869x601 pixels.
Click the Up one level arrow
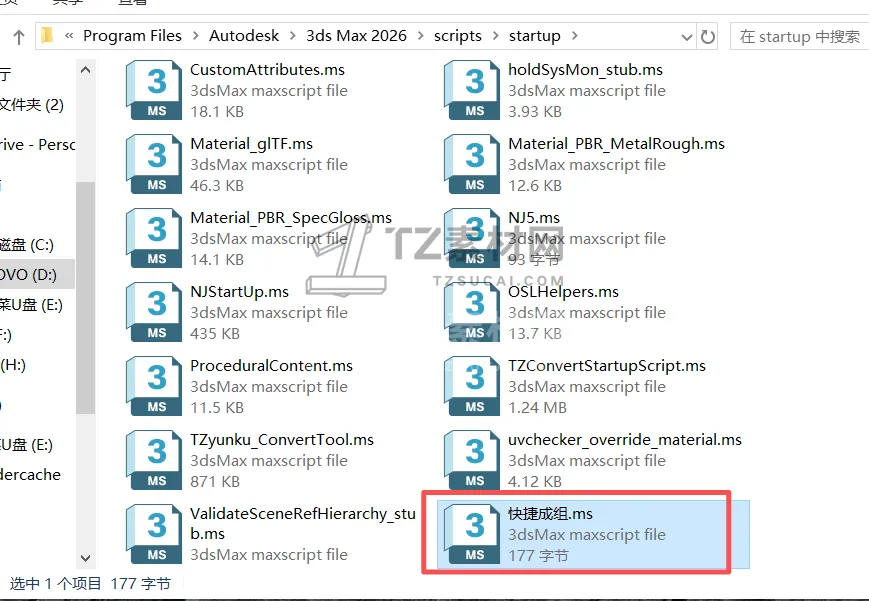pyautogui.click(x=19, y=37)
